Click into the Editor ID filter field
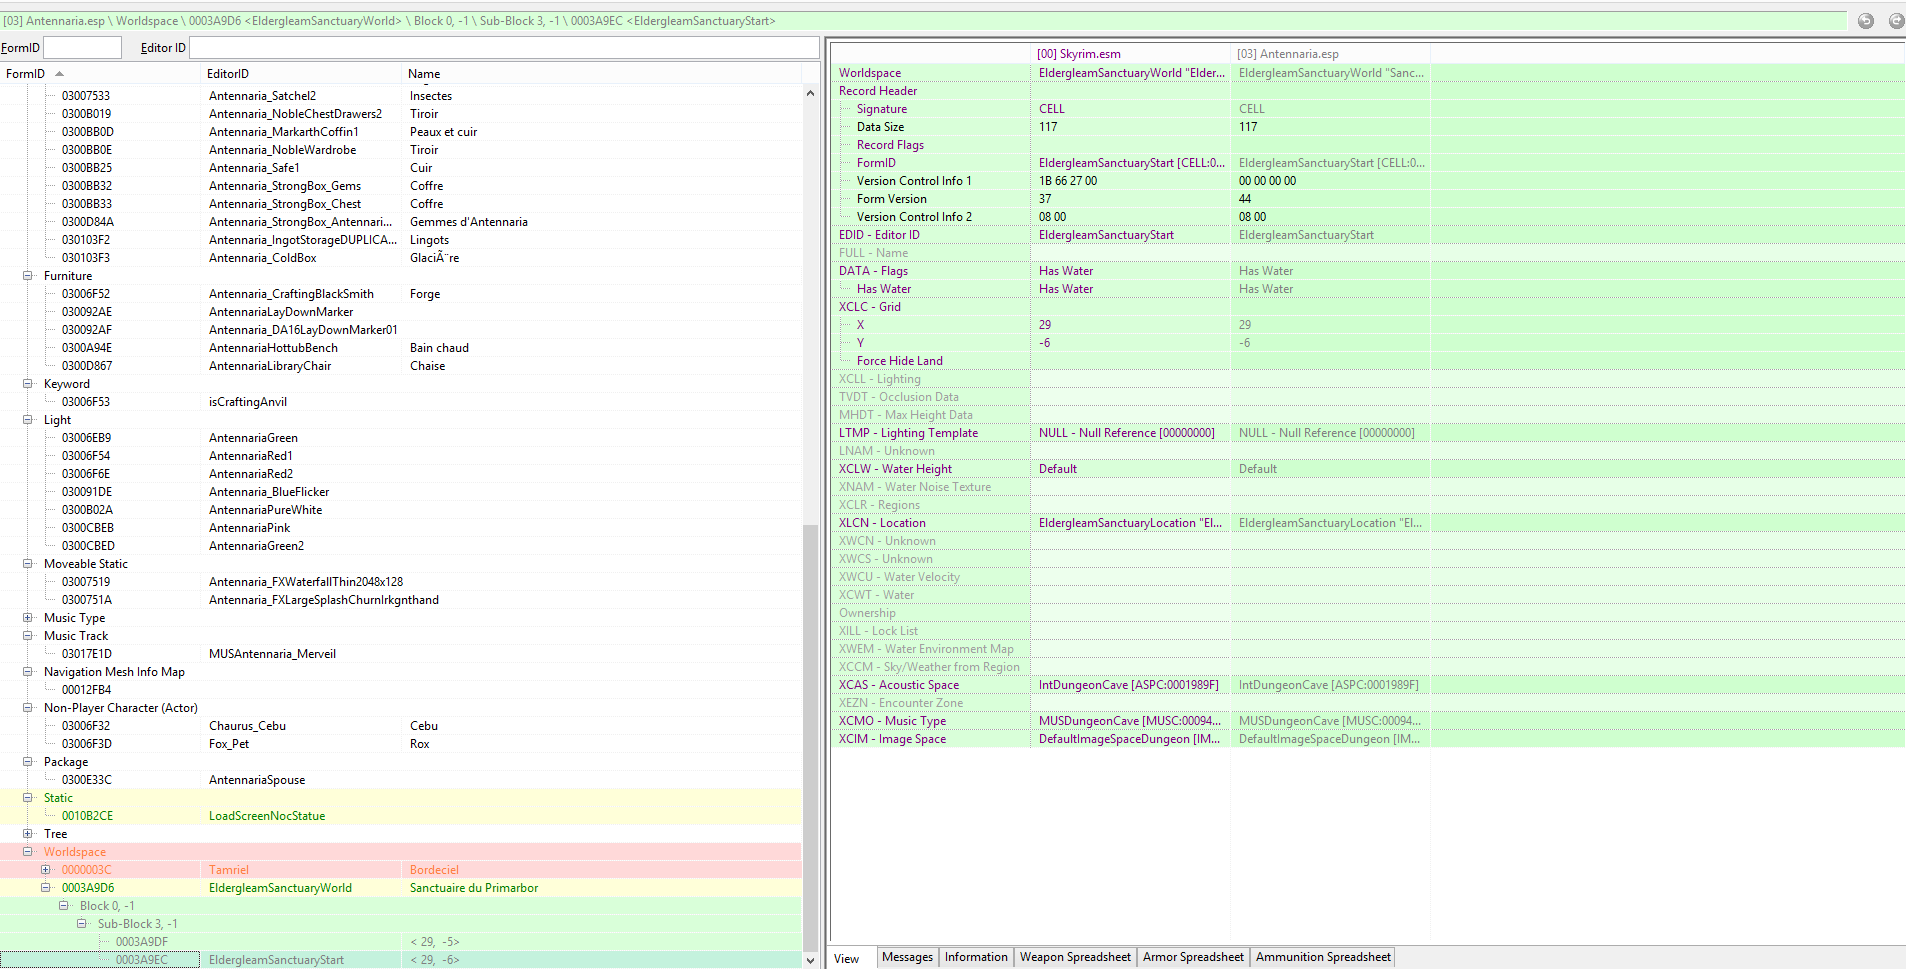The height and width of the screenshot is (969, 1906). click(503, 48)
